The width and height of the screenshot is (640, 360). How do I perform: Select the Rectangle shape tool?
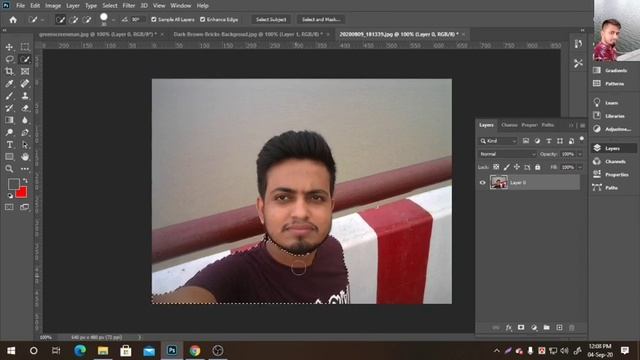[x=9, y=157]
